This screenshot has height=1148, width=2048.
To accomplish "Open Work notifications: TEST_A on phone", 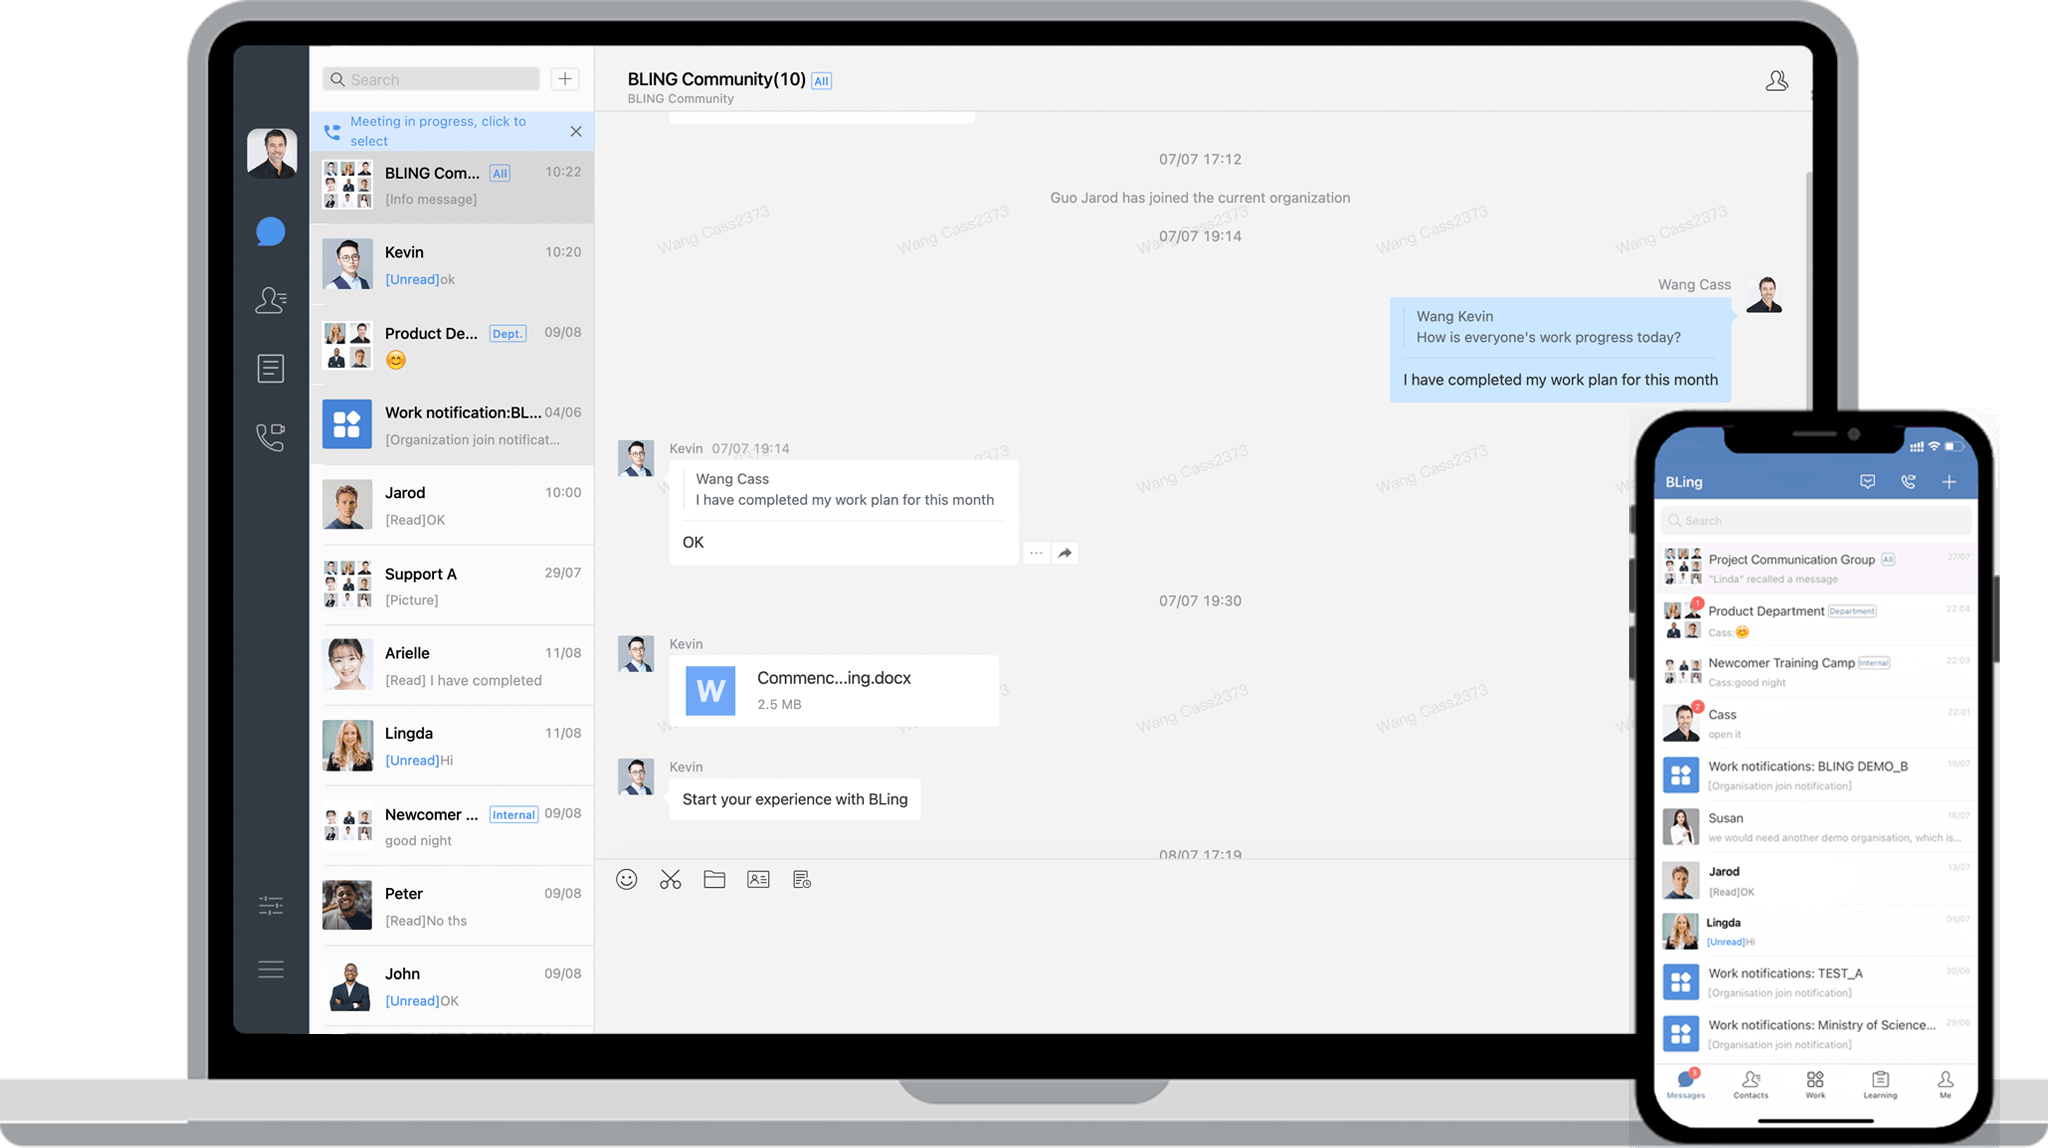I will (x=1816, y=982).
